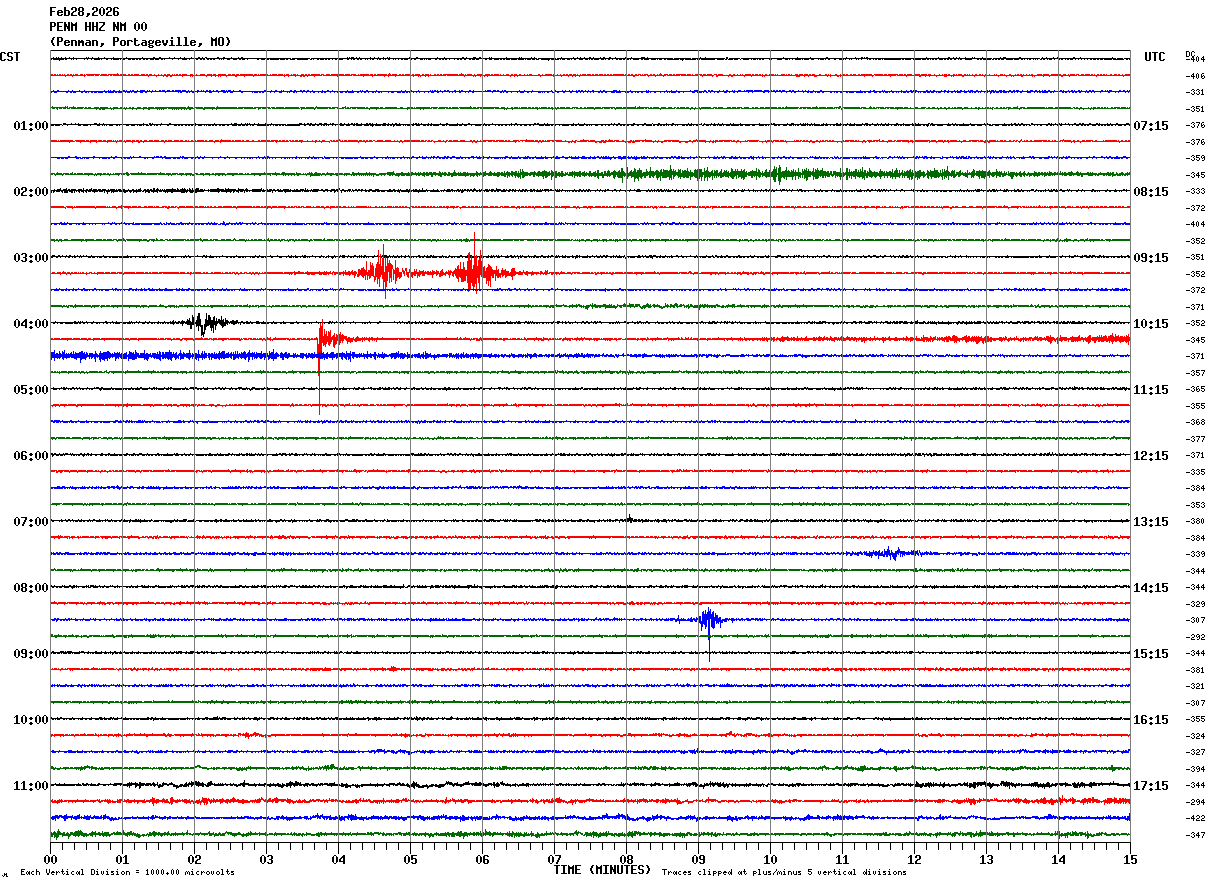The image size is (1210, 886).
Task: Click the TIME (MINUTES) axis title
Action: 602,870
